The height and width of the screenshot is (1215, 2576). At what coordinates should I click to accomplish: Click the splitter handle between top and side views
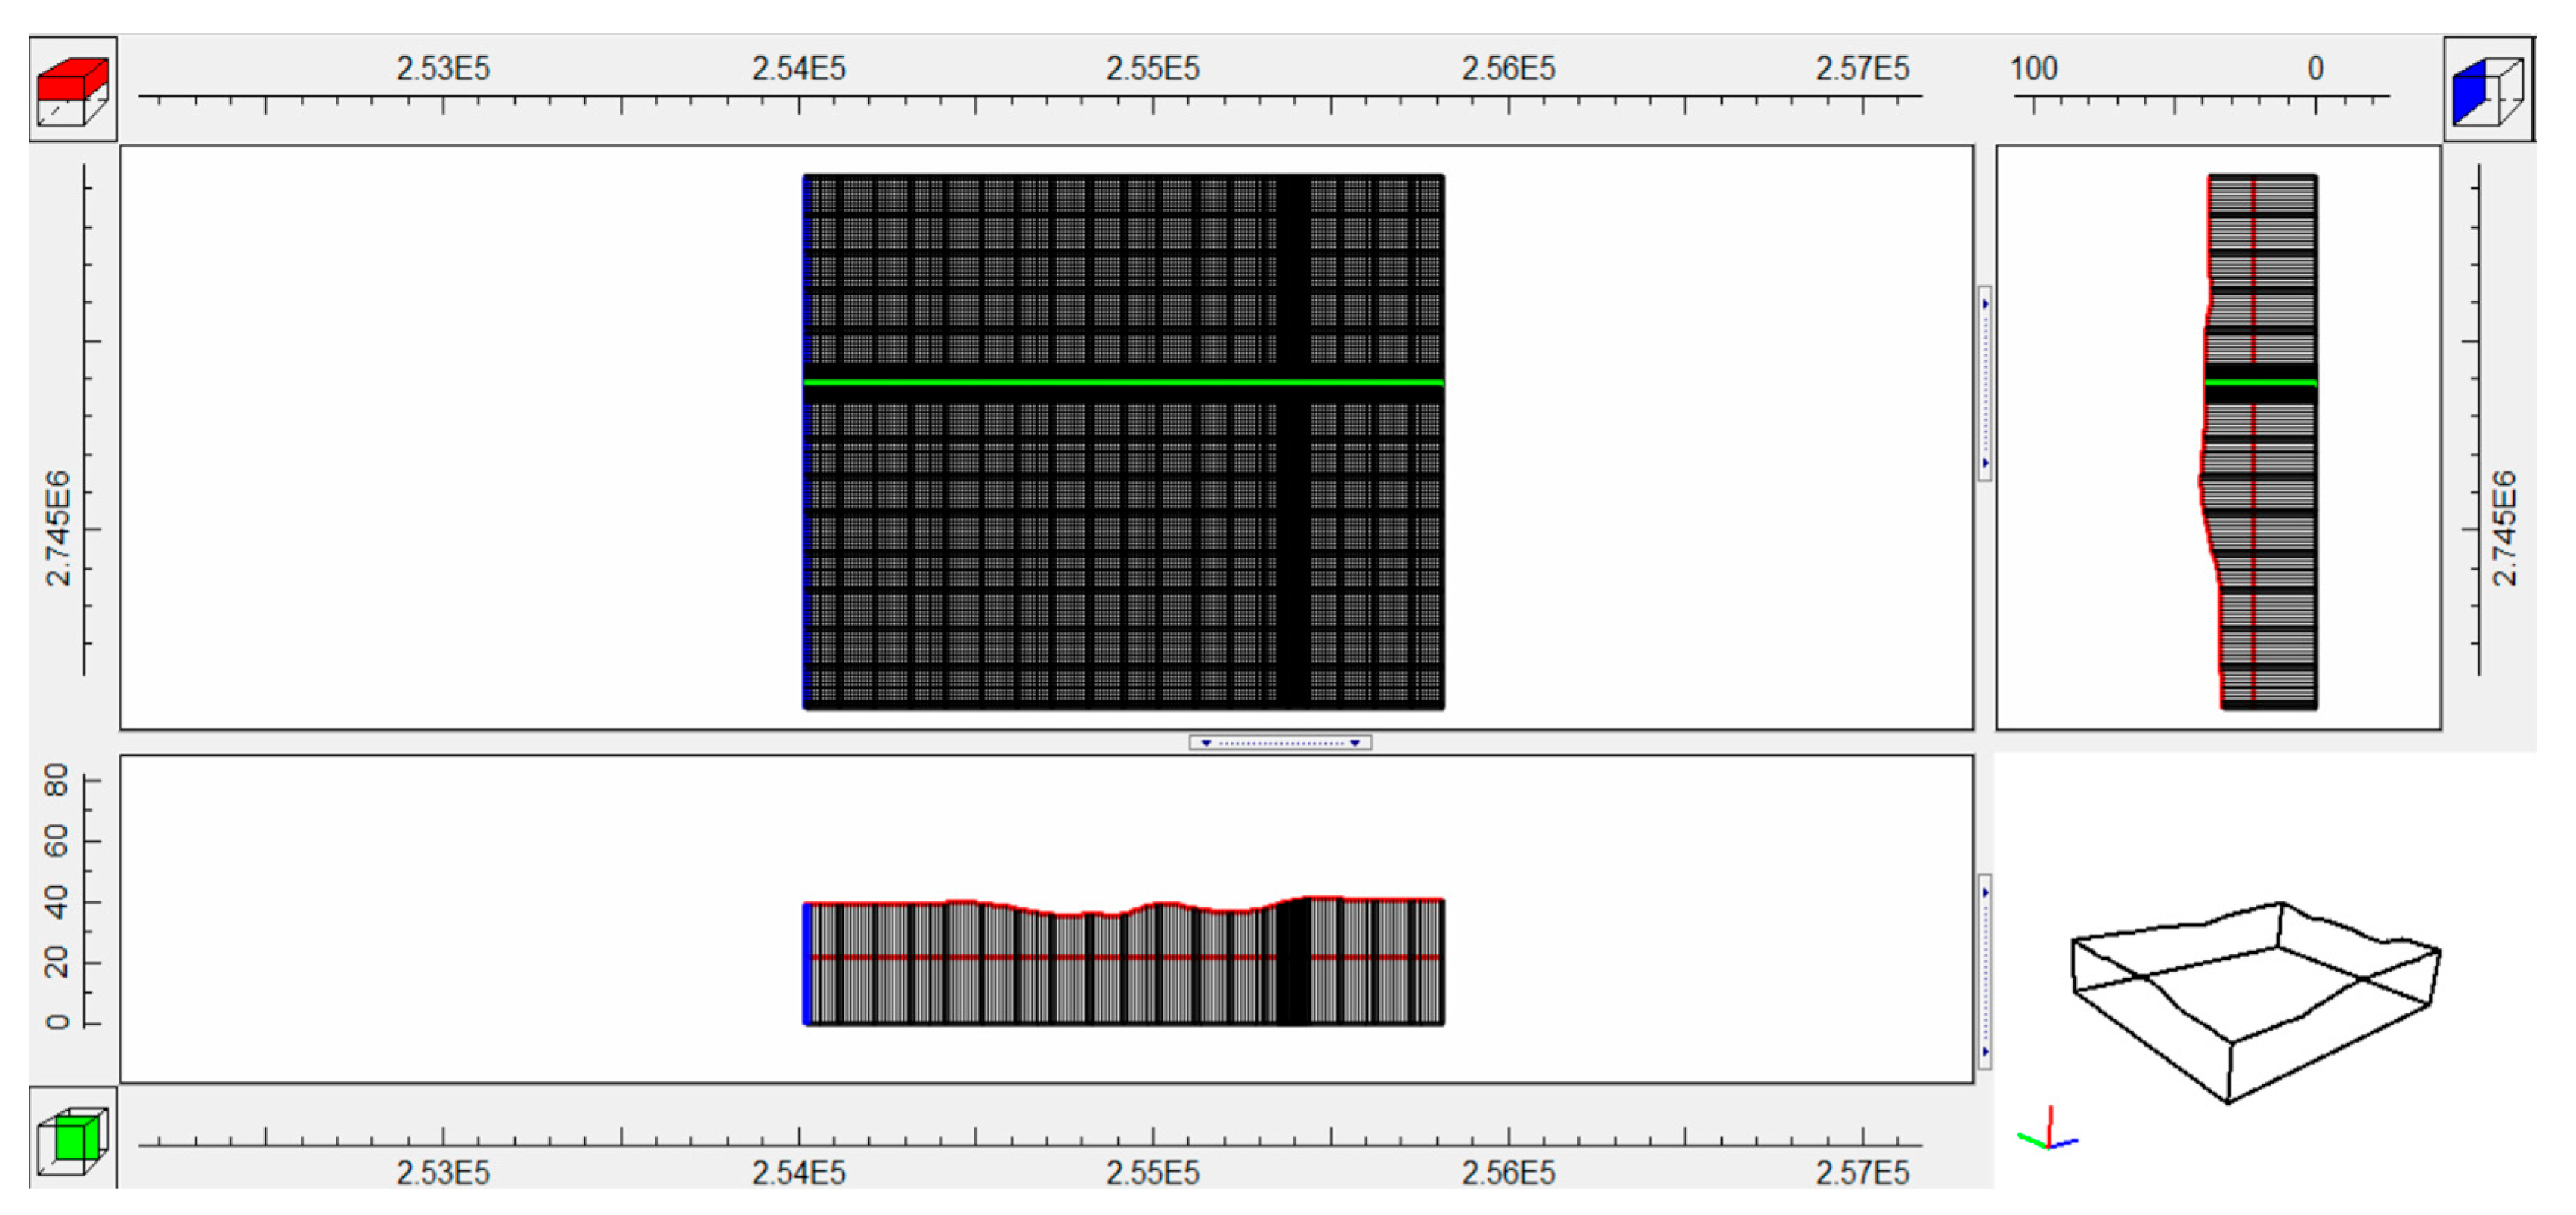click(1984, 383)
